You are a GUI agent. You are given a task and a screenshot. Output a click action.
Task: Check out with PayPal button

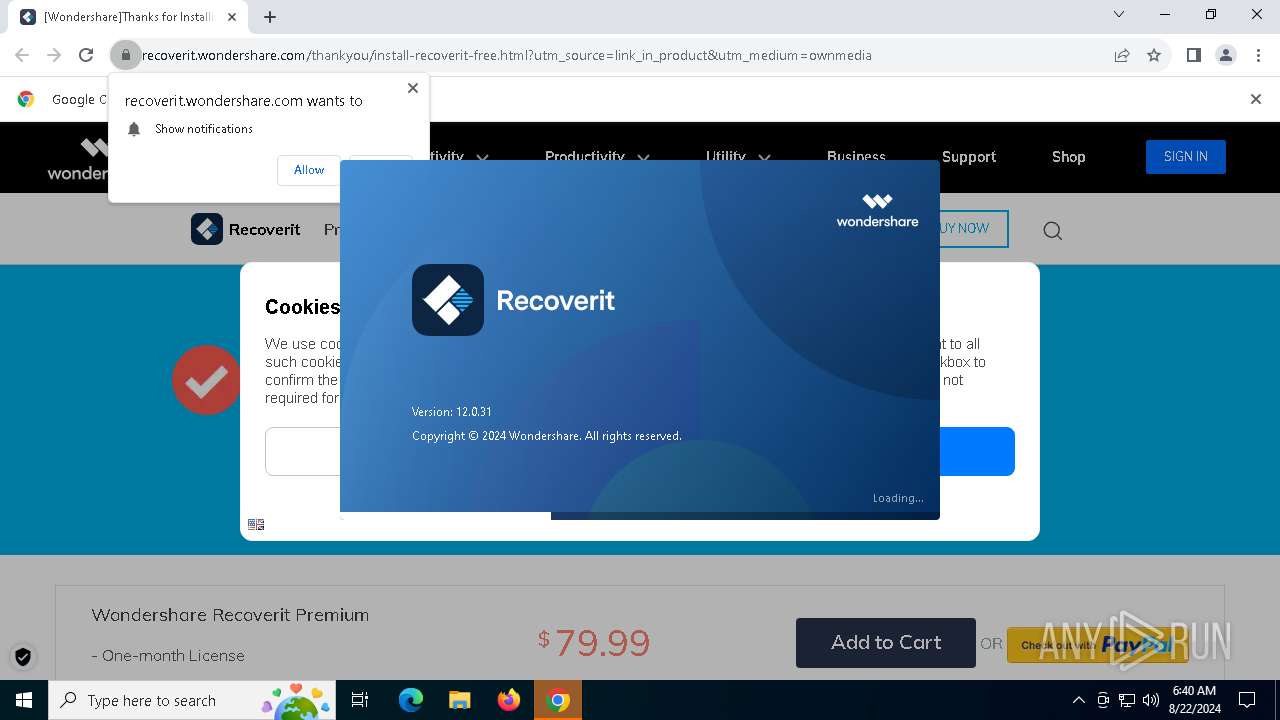[1097, 645]
